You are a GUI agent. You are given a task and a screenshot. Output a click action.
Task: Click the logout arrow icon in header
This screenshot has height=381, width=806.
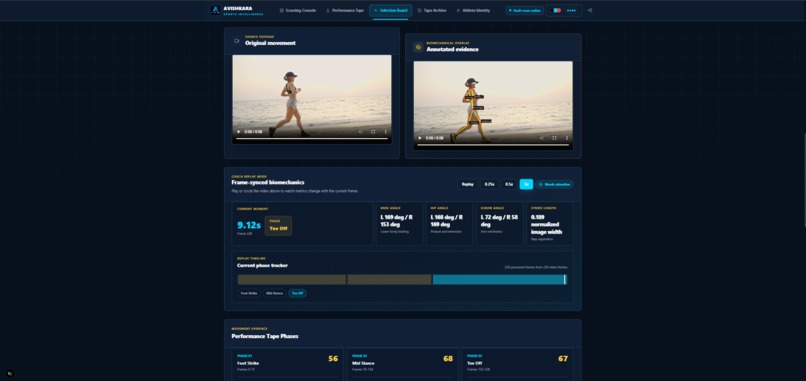590,10
